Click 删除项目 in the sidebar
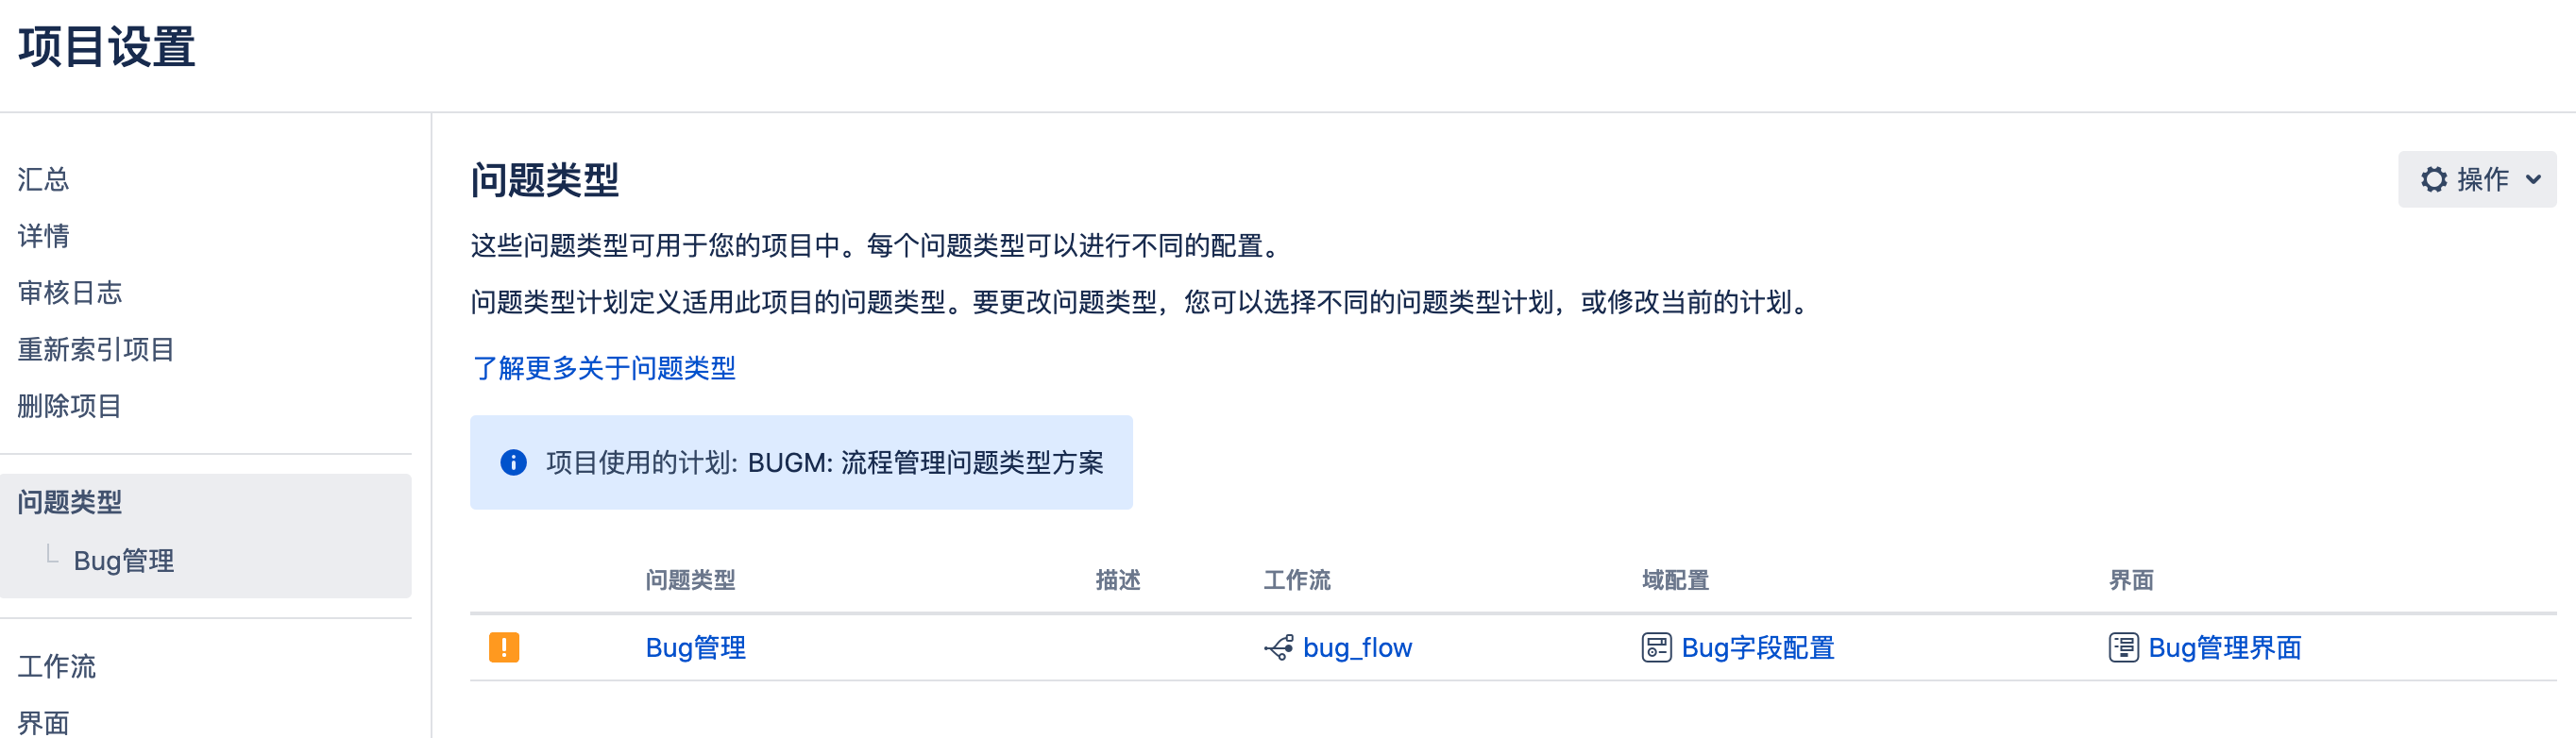Image resolution: width=2576 pixels, height=738 pixels. [69, 406]
